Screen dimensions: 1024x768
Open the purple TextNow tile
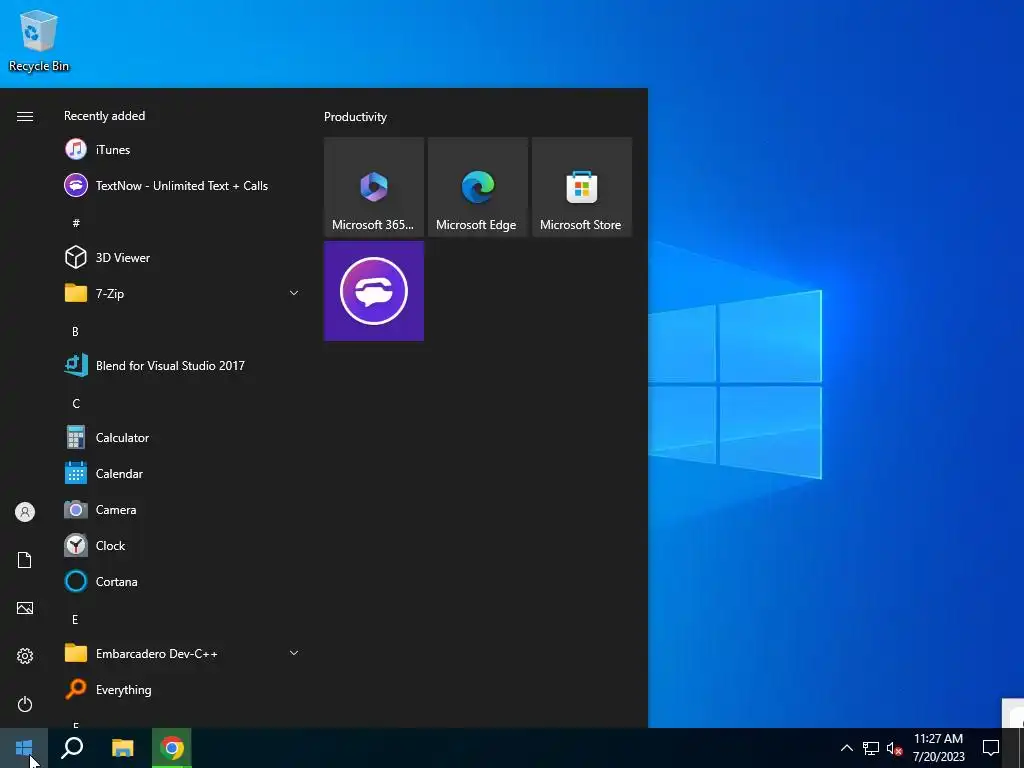tap(374, 291)
